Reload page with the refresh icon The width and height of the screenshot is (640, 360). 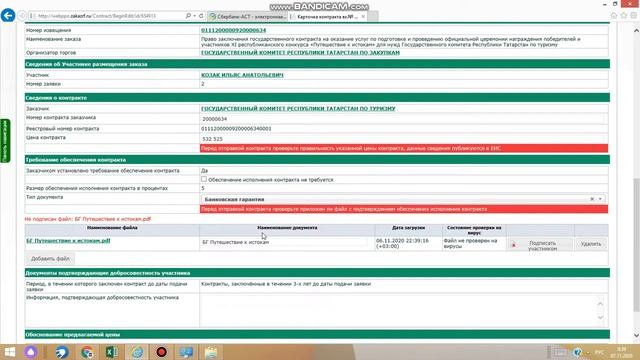point(201,16)
